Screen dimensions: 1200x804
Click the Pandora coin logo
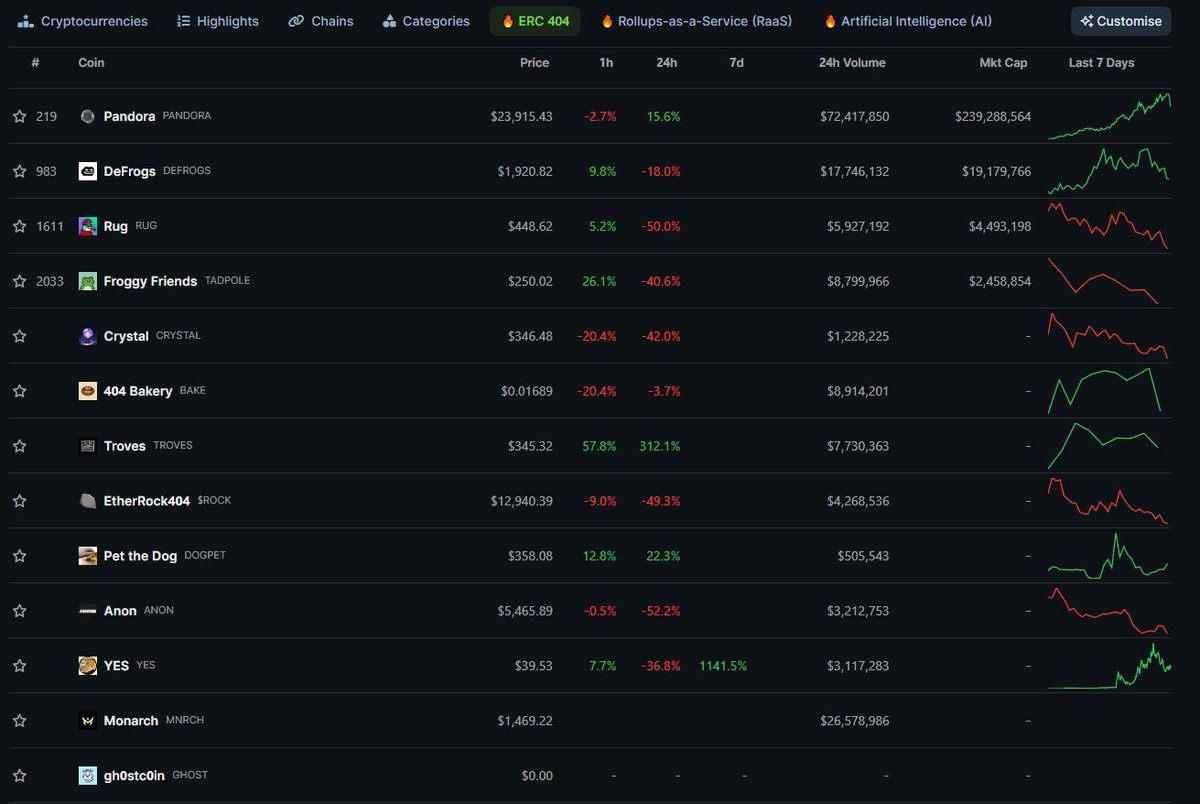(x=88, y=116)
